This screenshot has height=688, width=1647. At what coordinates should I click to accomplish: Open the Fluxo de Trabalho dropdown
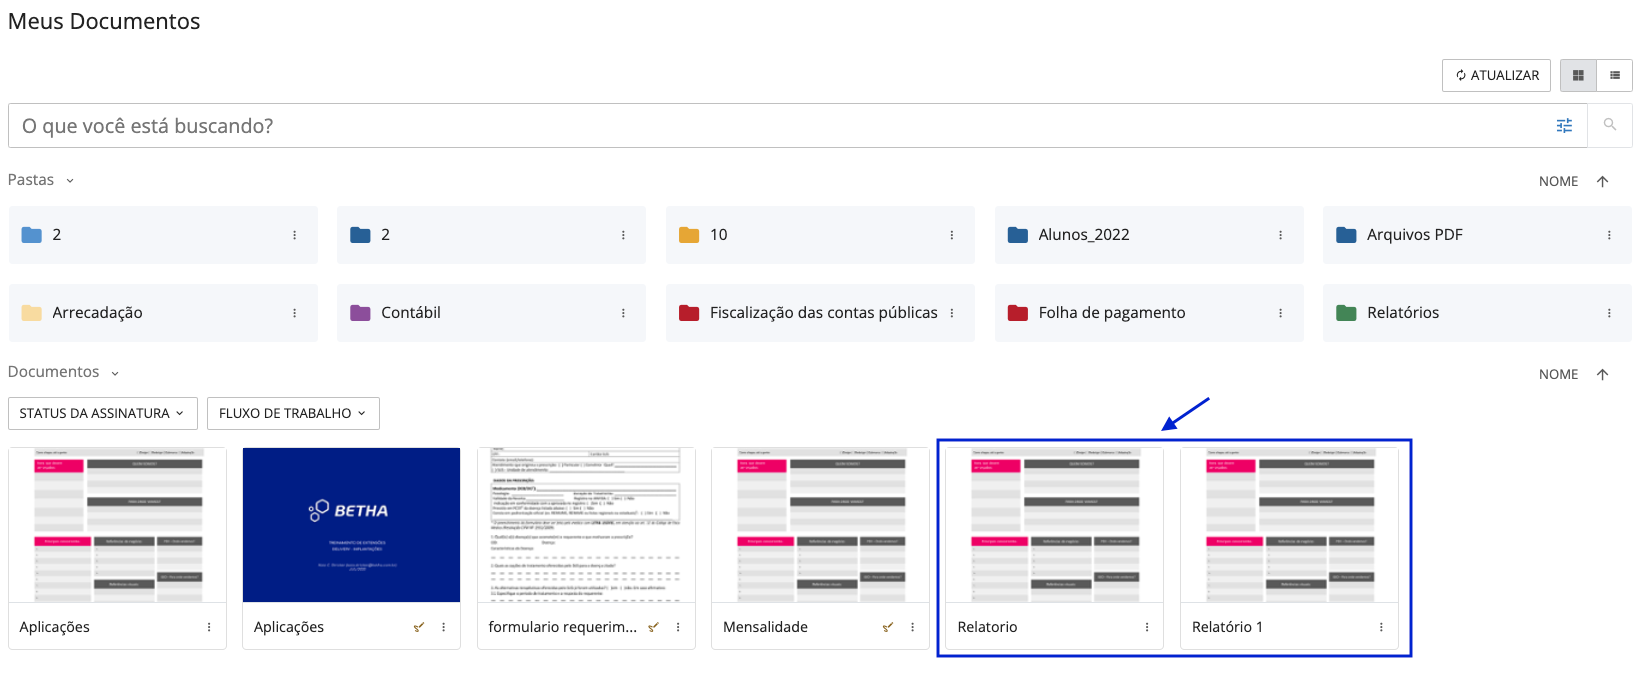[x=292, y=413]
